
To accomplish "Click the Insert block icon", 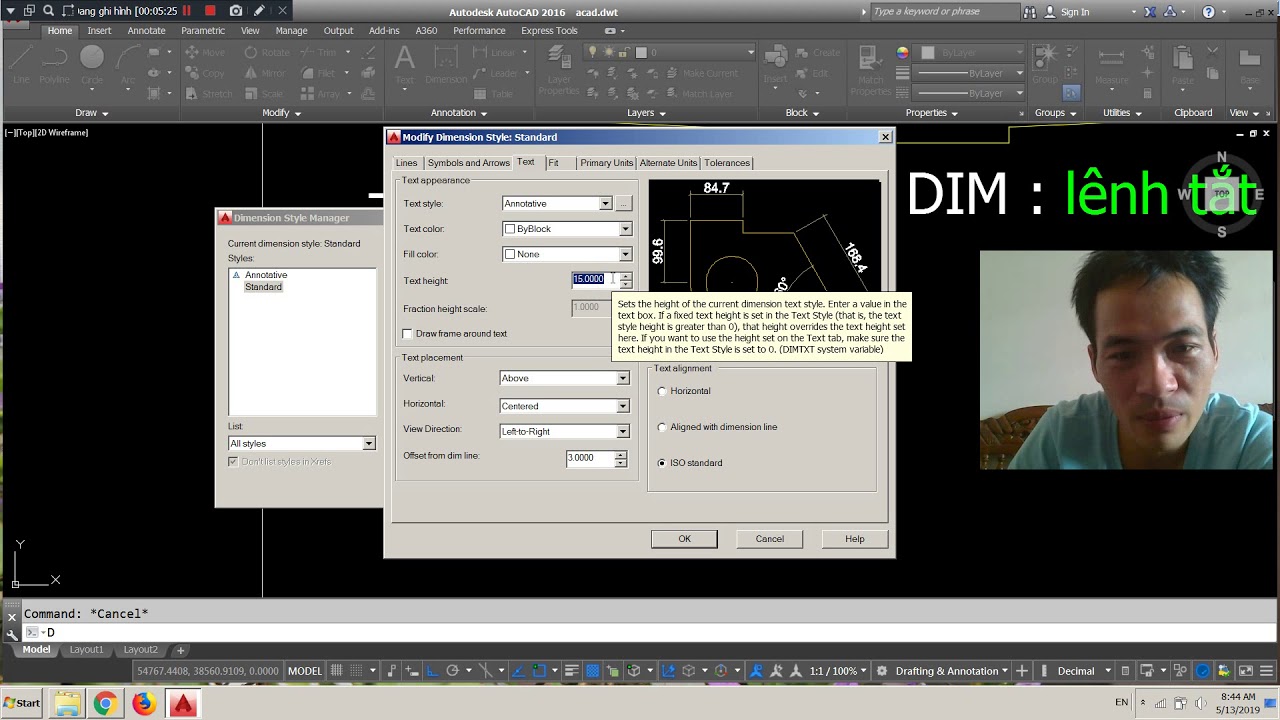I will click(775, 65).
